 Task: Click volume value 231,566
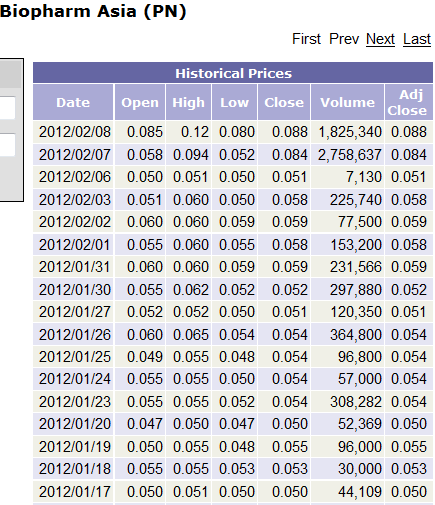coord(356,267)
